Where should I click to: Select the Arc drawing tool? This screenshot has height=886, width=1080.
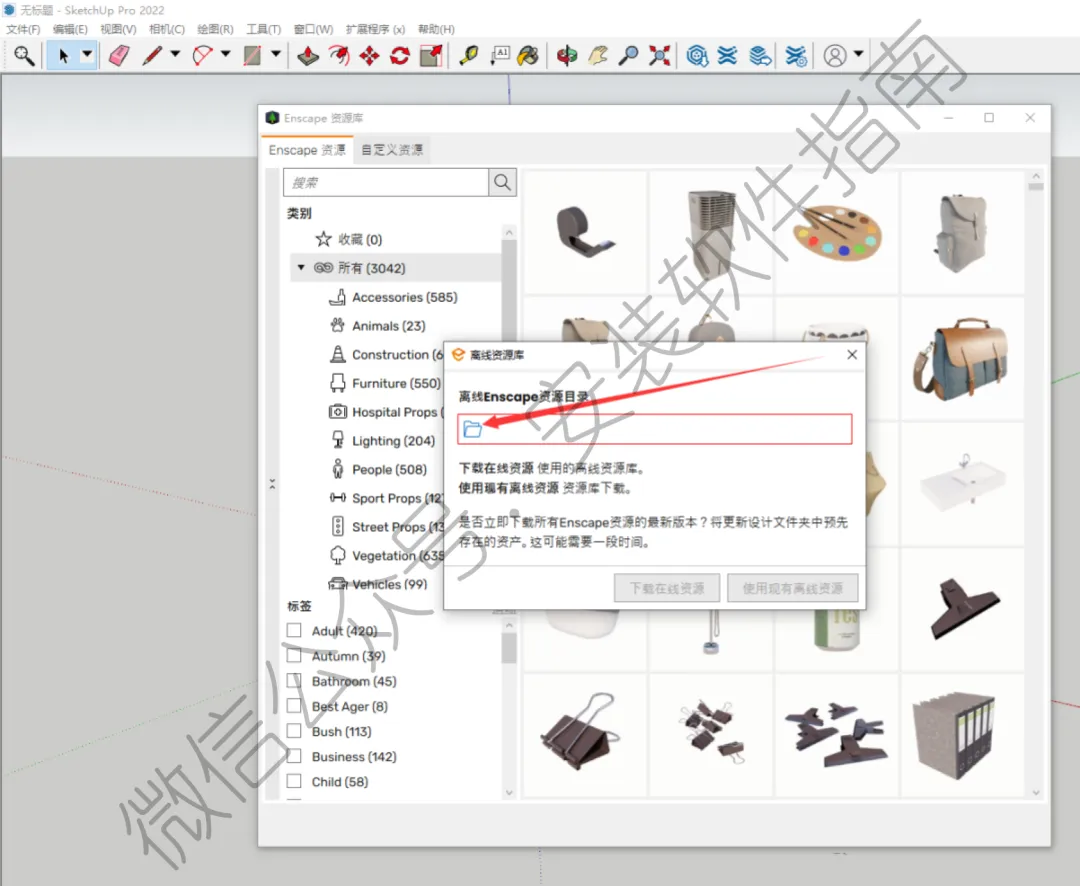tap(202, 56)
